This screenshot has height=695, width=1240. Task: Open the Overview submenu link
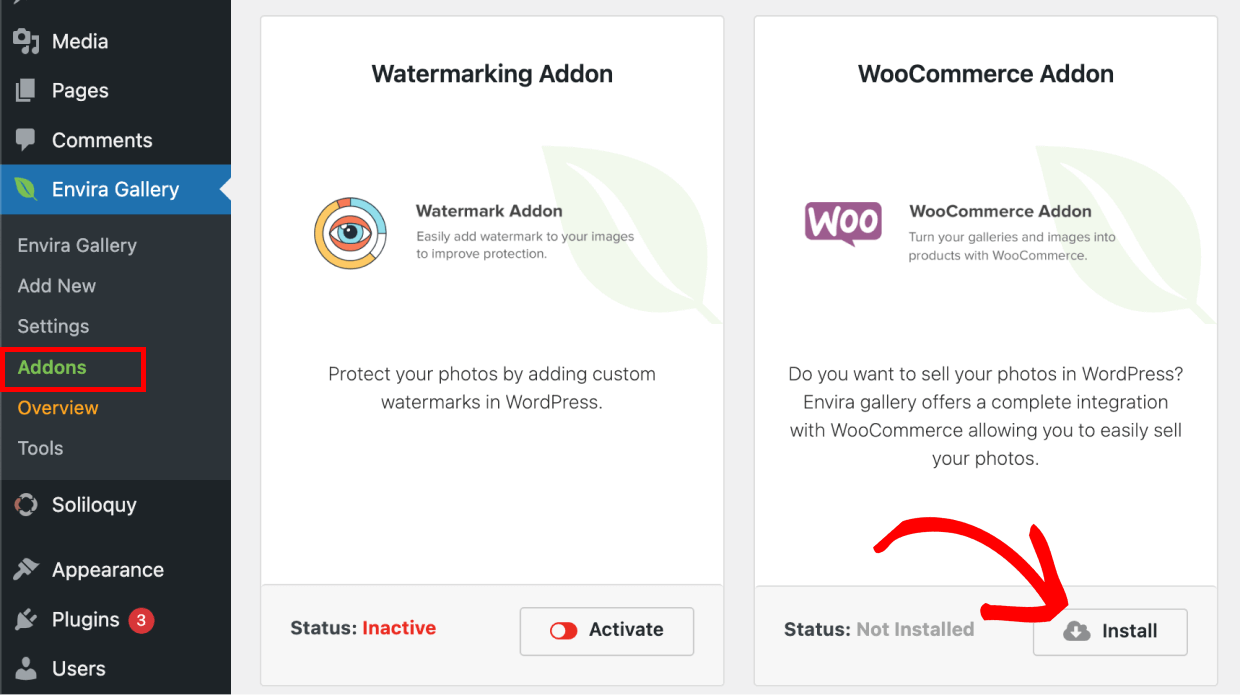point(58,408)
